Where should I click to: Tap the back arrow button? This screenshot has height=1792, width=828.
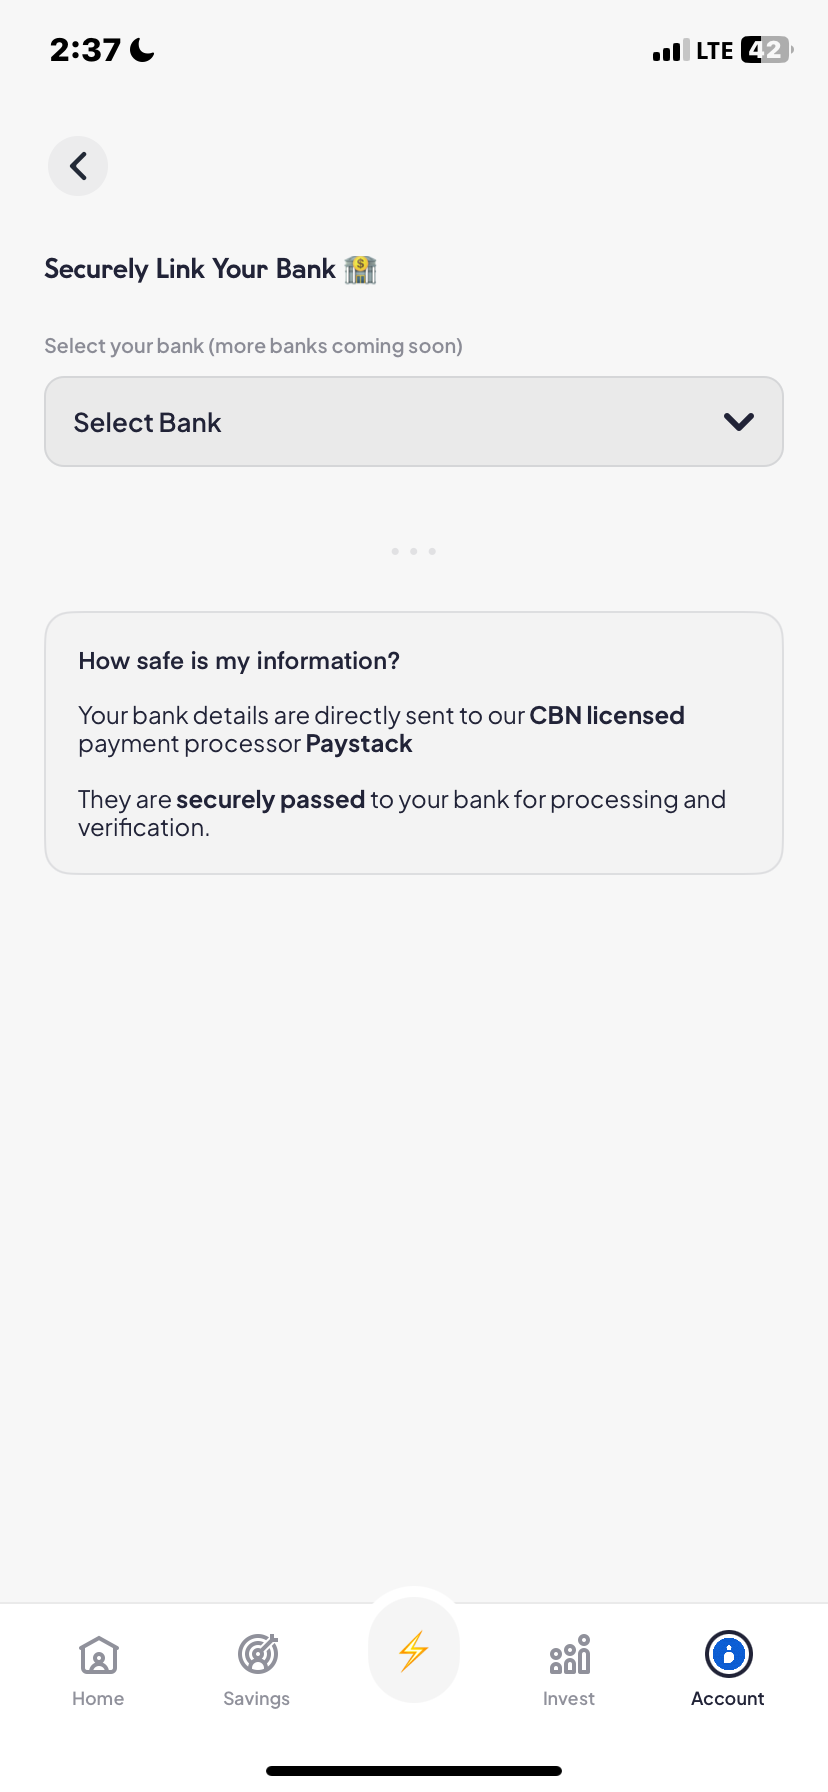click(78, 166)
